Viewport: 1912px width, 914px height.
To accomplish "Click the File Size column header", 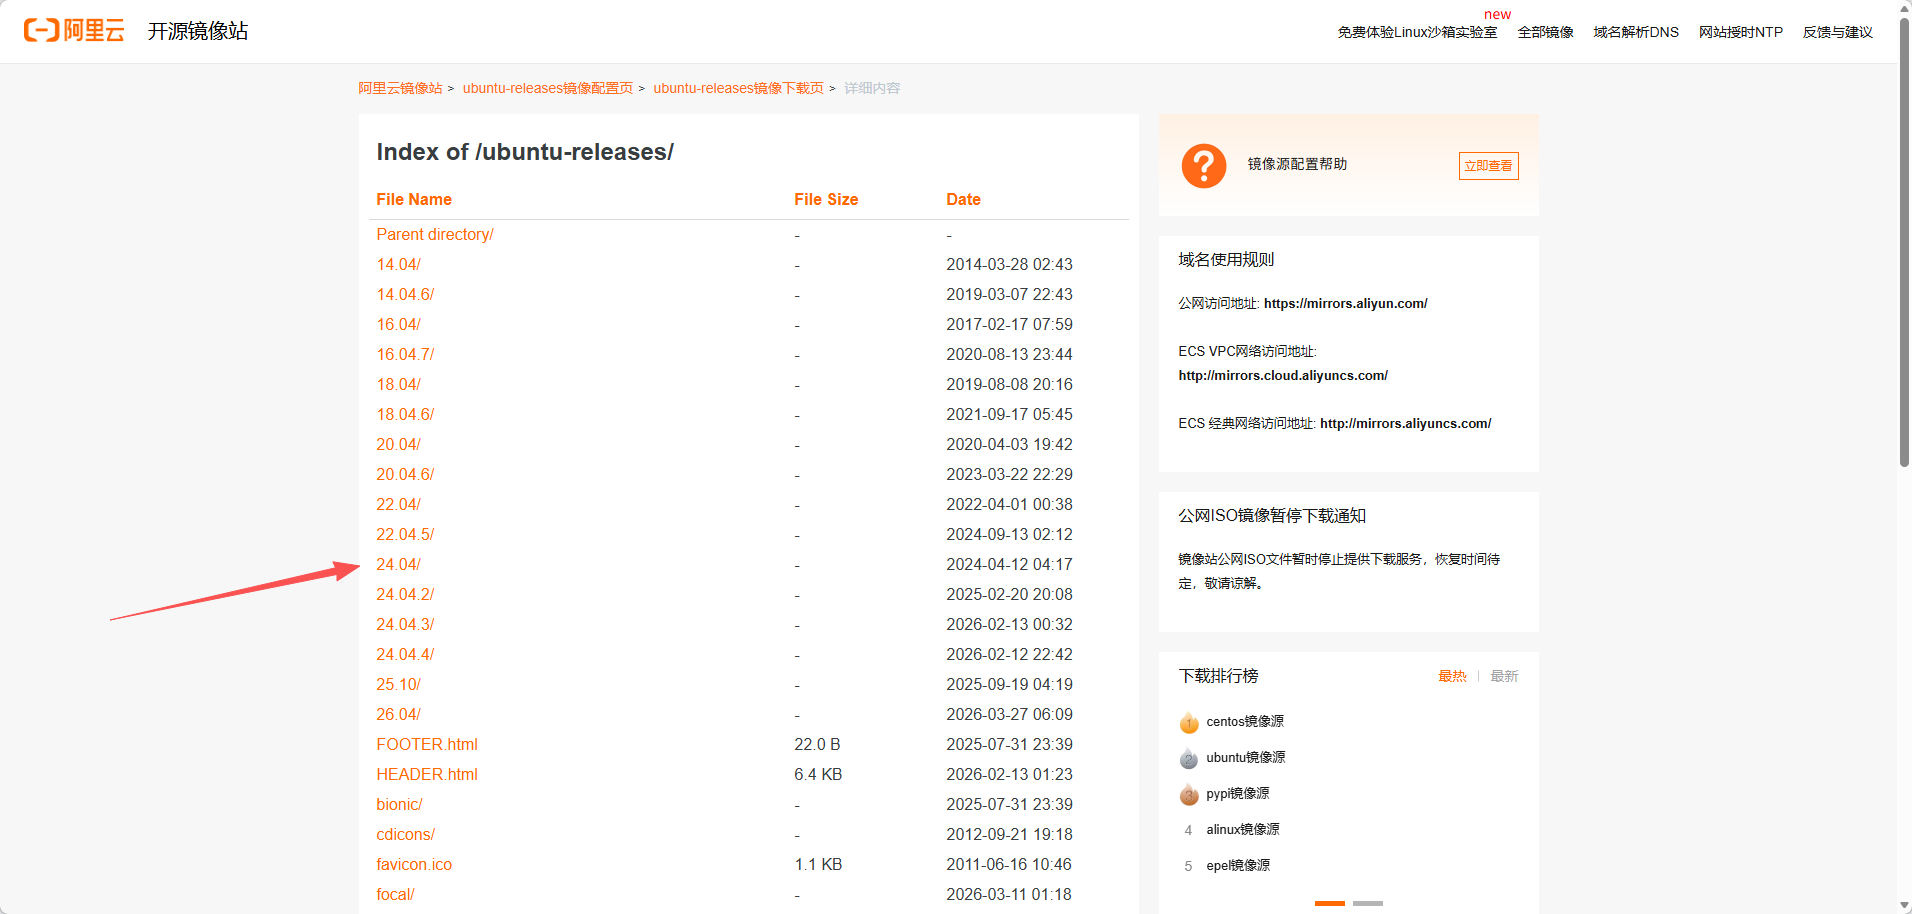I will 826,199.
